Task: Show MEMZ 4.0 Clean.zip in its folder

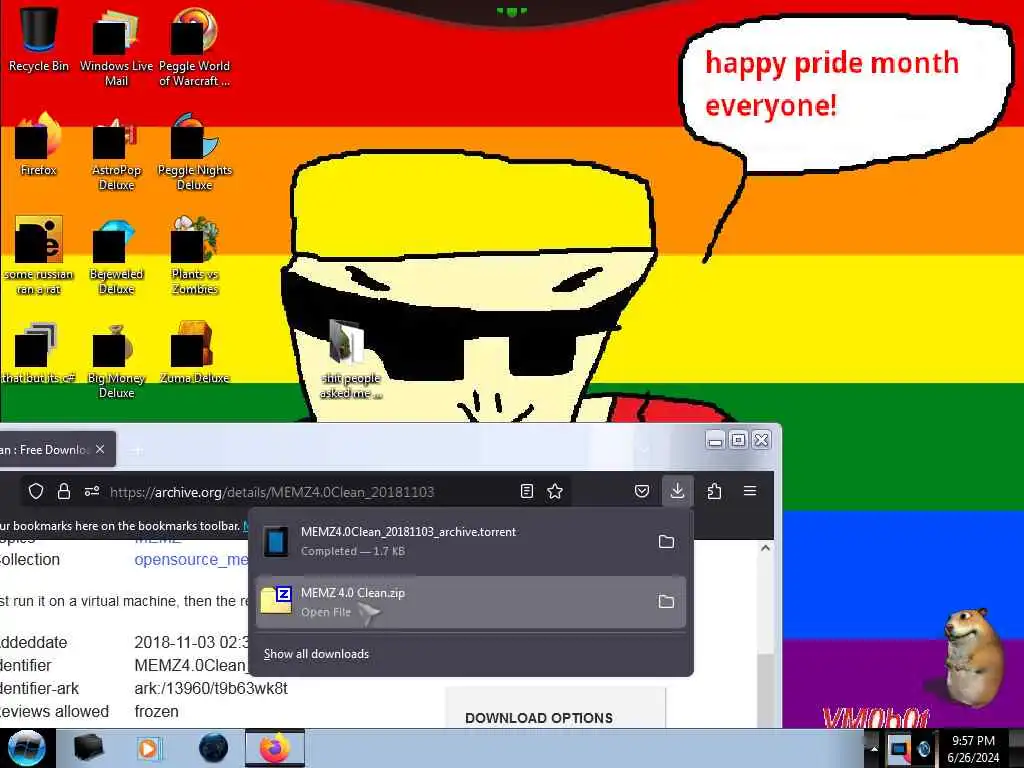Action: [x=666, y=601]
